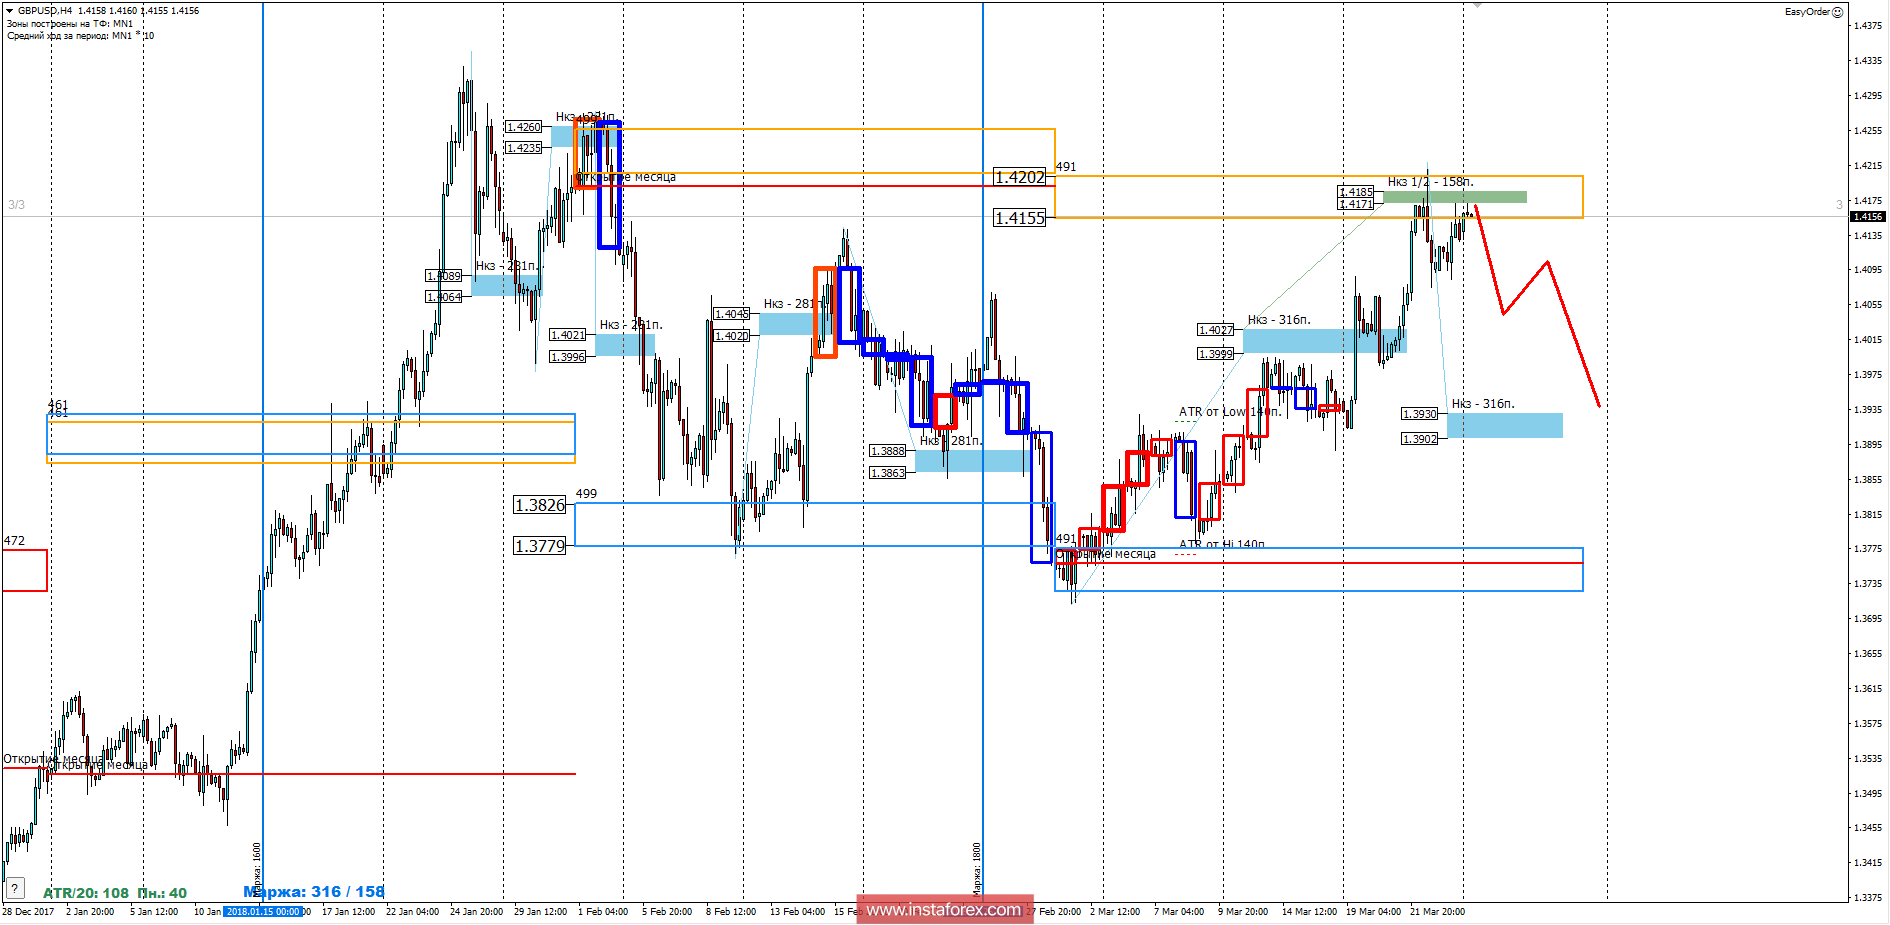Click the highlighted date 2018.01.15 00:00
The height and width of the screenshot is (925, 1890).
coord(263,911)
